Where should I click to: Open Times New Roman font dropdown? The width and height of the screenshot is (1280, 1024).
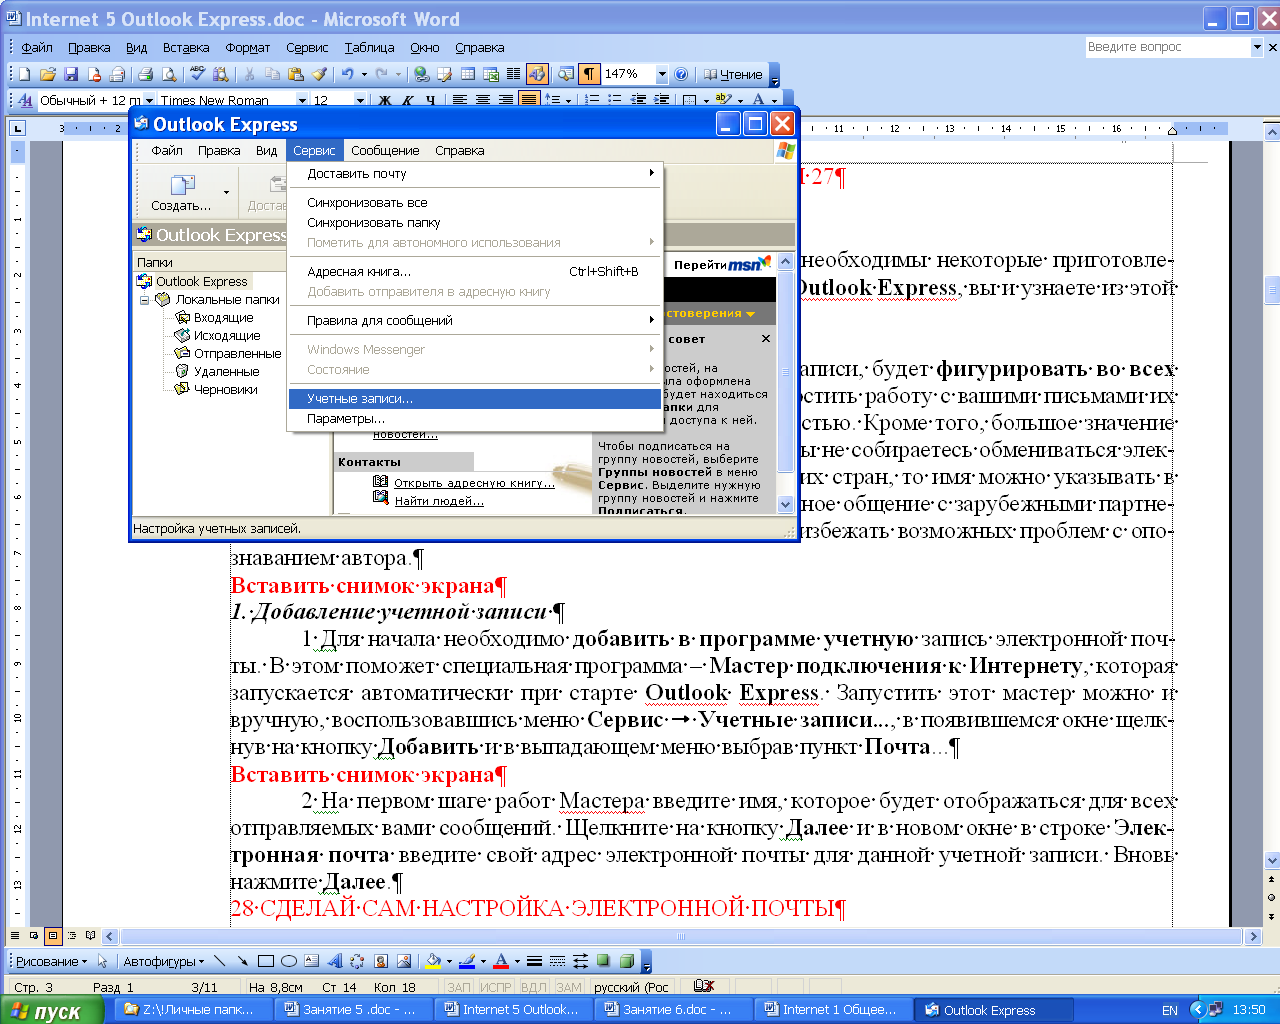coord(302,100)
